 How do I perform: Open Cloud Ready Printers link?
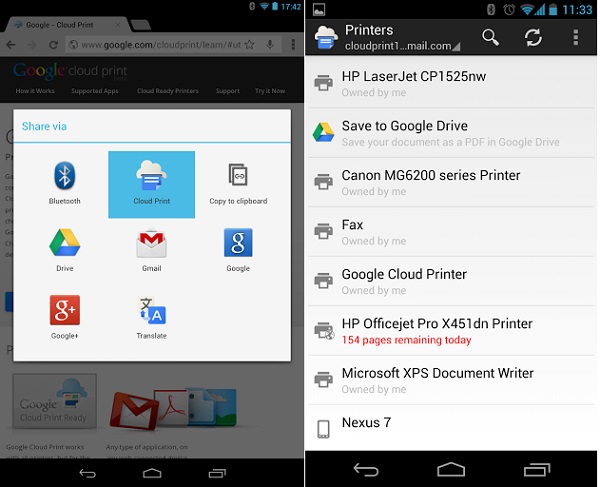point(166,91)
